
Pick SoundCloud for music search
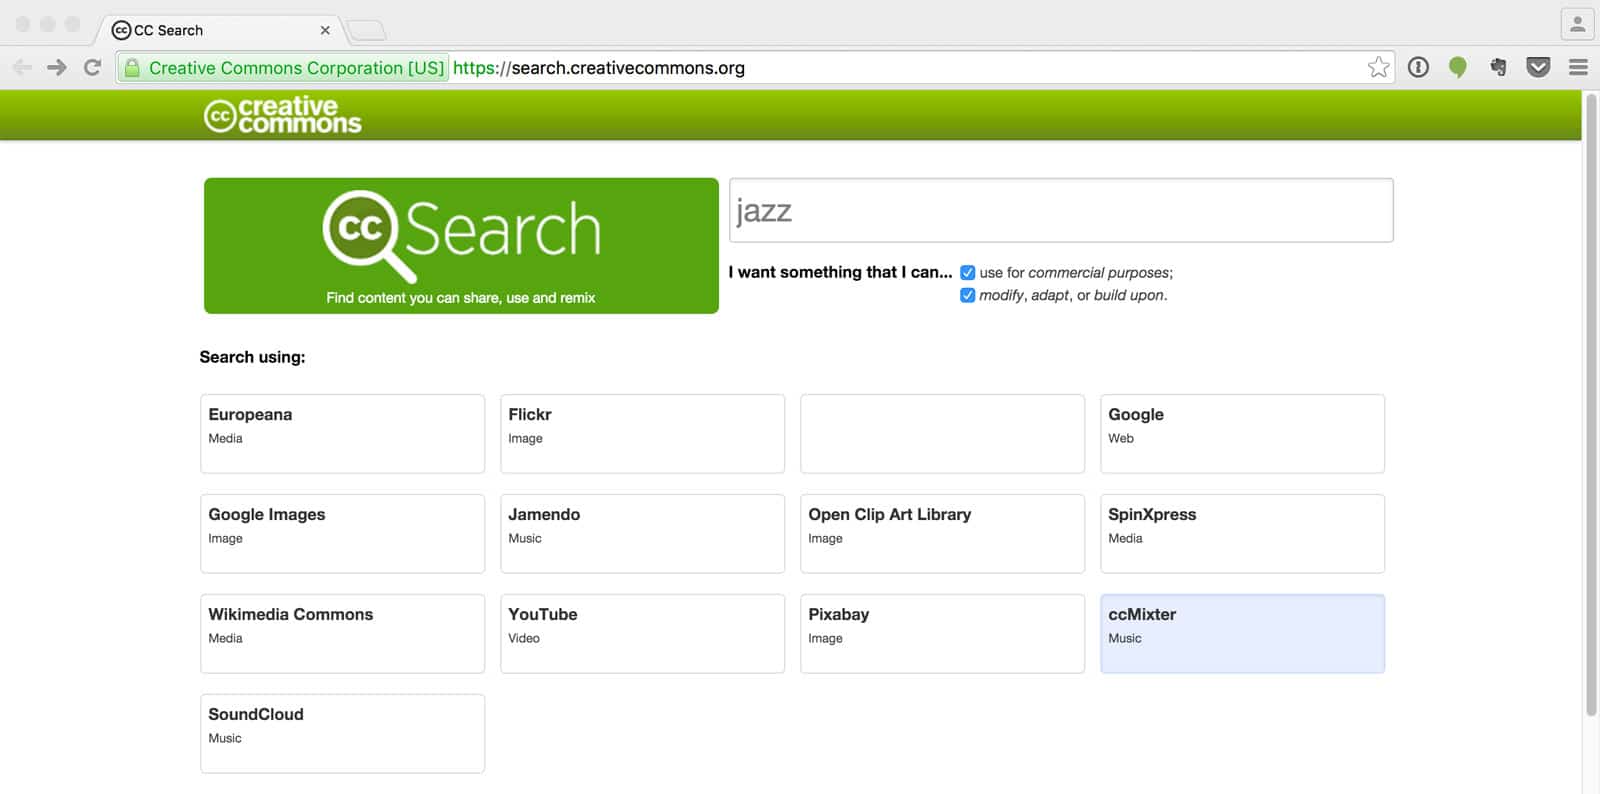[x=342, y=733]
